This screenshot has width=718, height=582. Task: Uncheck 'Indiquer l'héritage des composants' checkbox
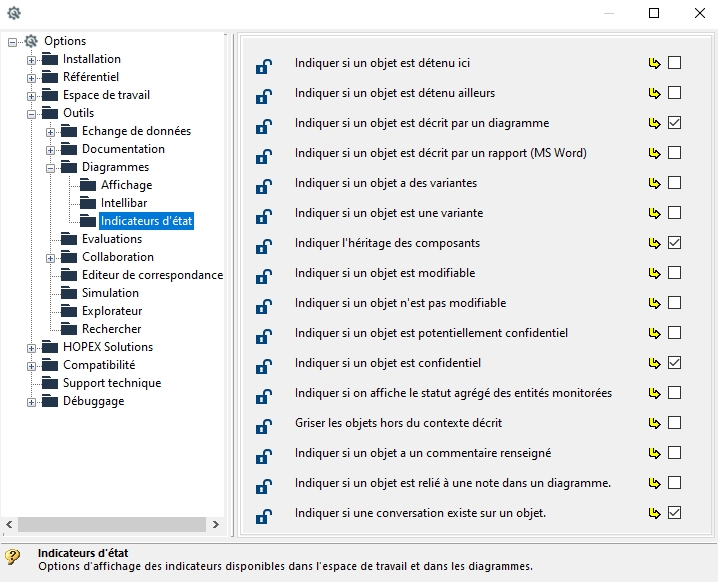[675, 243]
